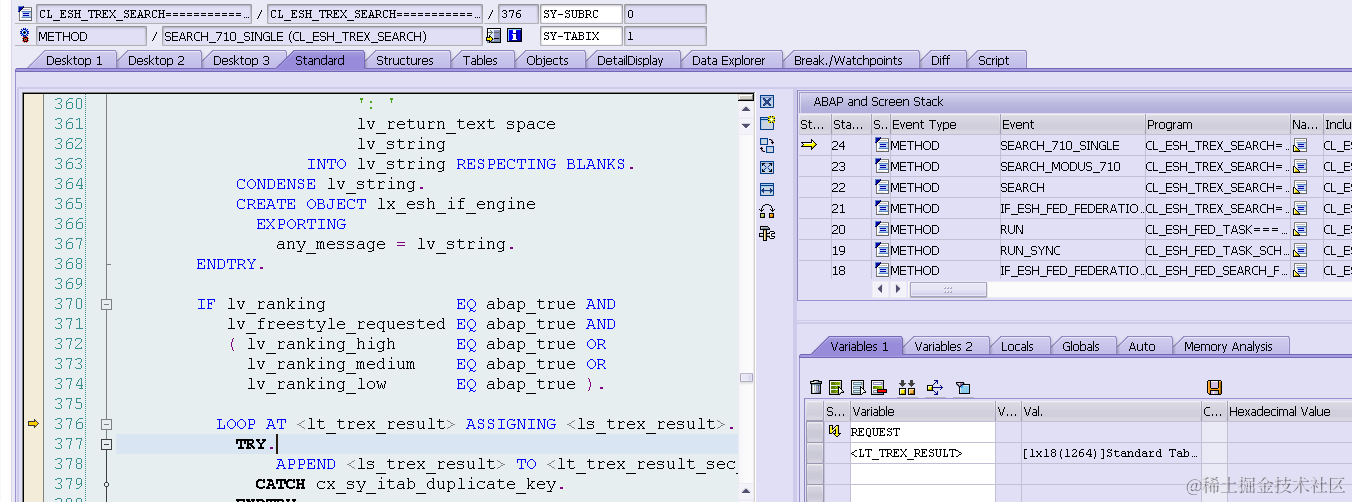Switch to Variables 2 tab
Screen dimensions: 1352x502
(x=943, y=346)
